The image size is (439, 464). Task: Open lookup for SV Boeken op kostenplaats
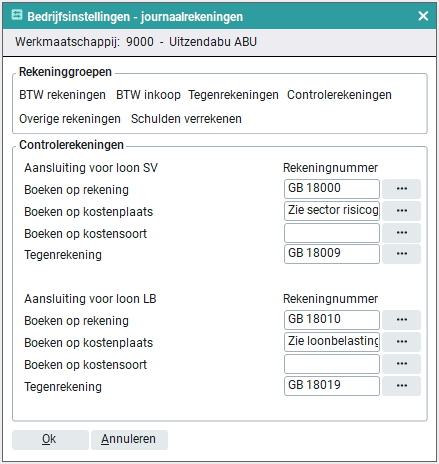(x=401, y=211)
